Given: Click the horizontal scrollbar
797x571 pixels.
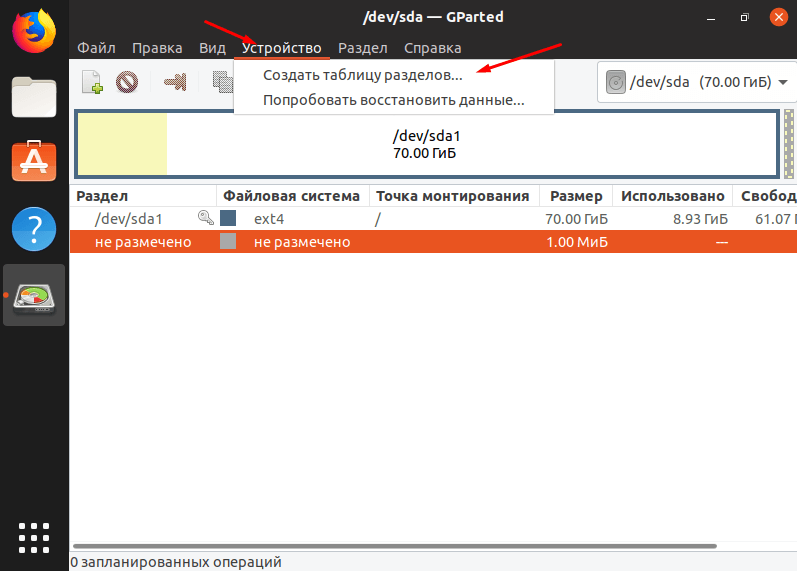Looking at the screenshot, I should point(394,546).
